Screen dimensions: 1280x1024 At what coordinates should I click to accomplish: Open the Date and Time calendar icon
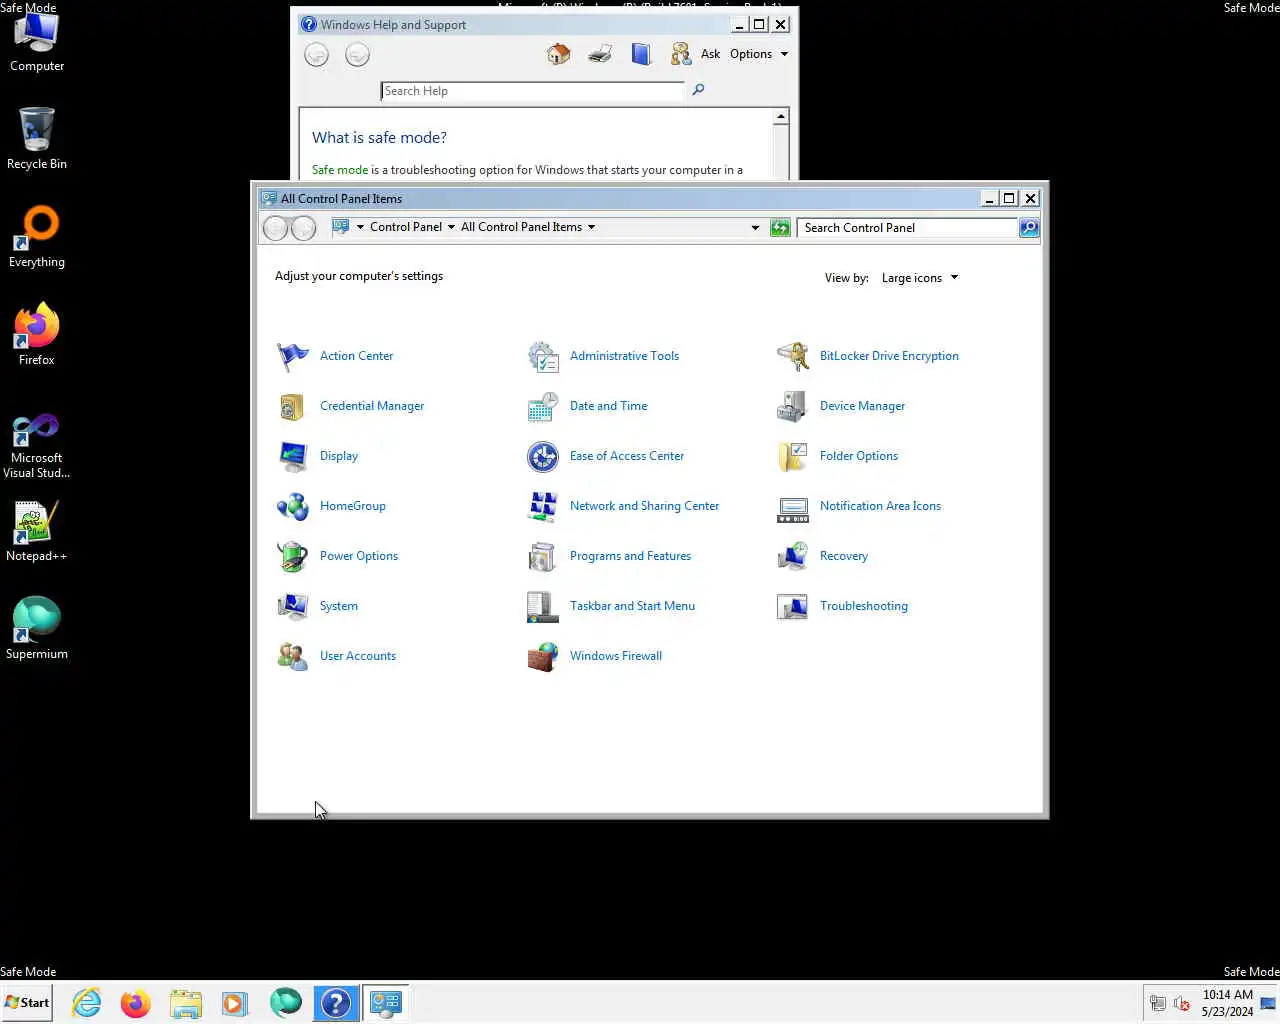543,406
